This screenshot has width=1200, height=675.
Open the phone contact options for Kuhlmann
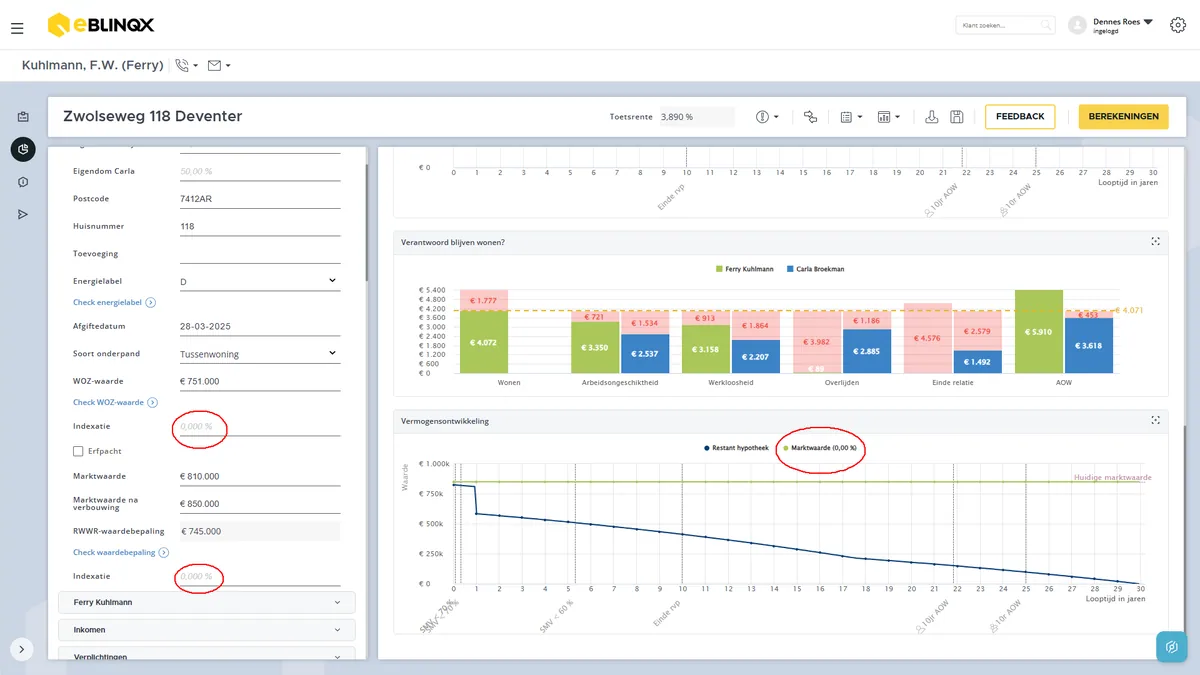(x=186, y=66)
